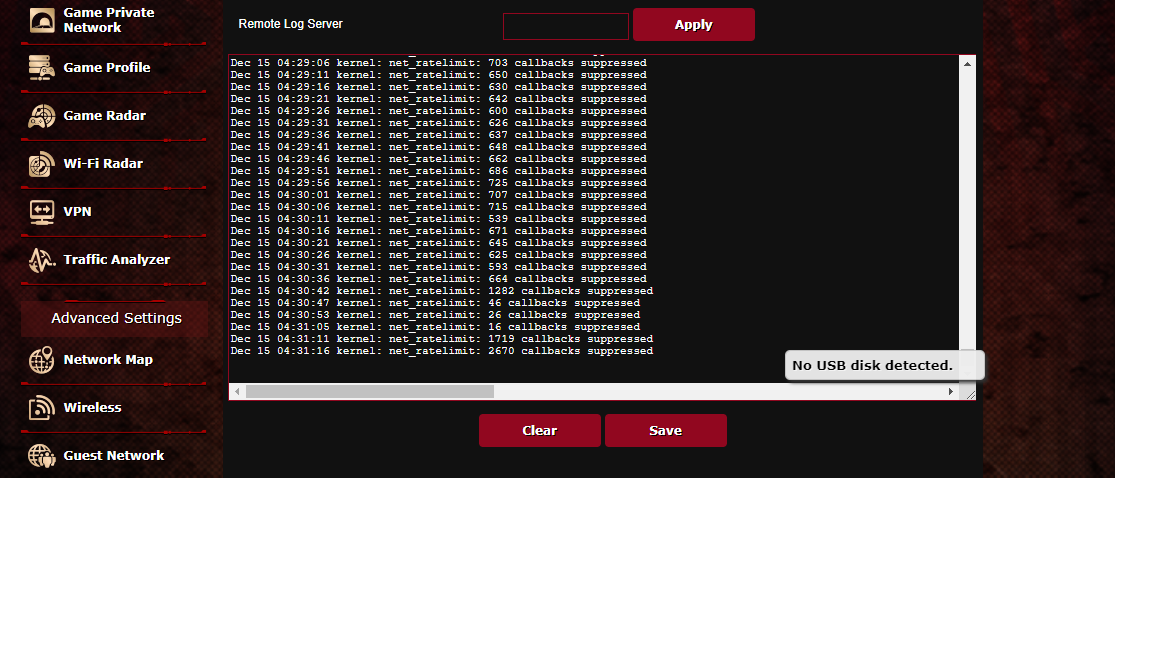Click the log textarea resize handle
This screenshot has width=1152, height=648.
point(970,394)
